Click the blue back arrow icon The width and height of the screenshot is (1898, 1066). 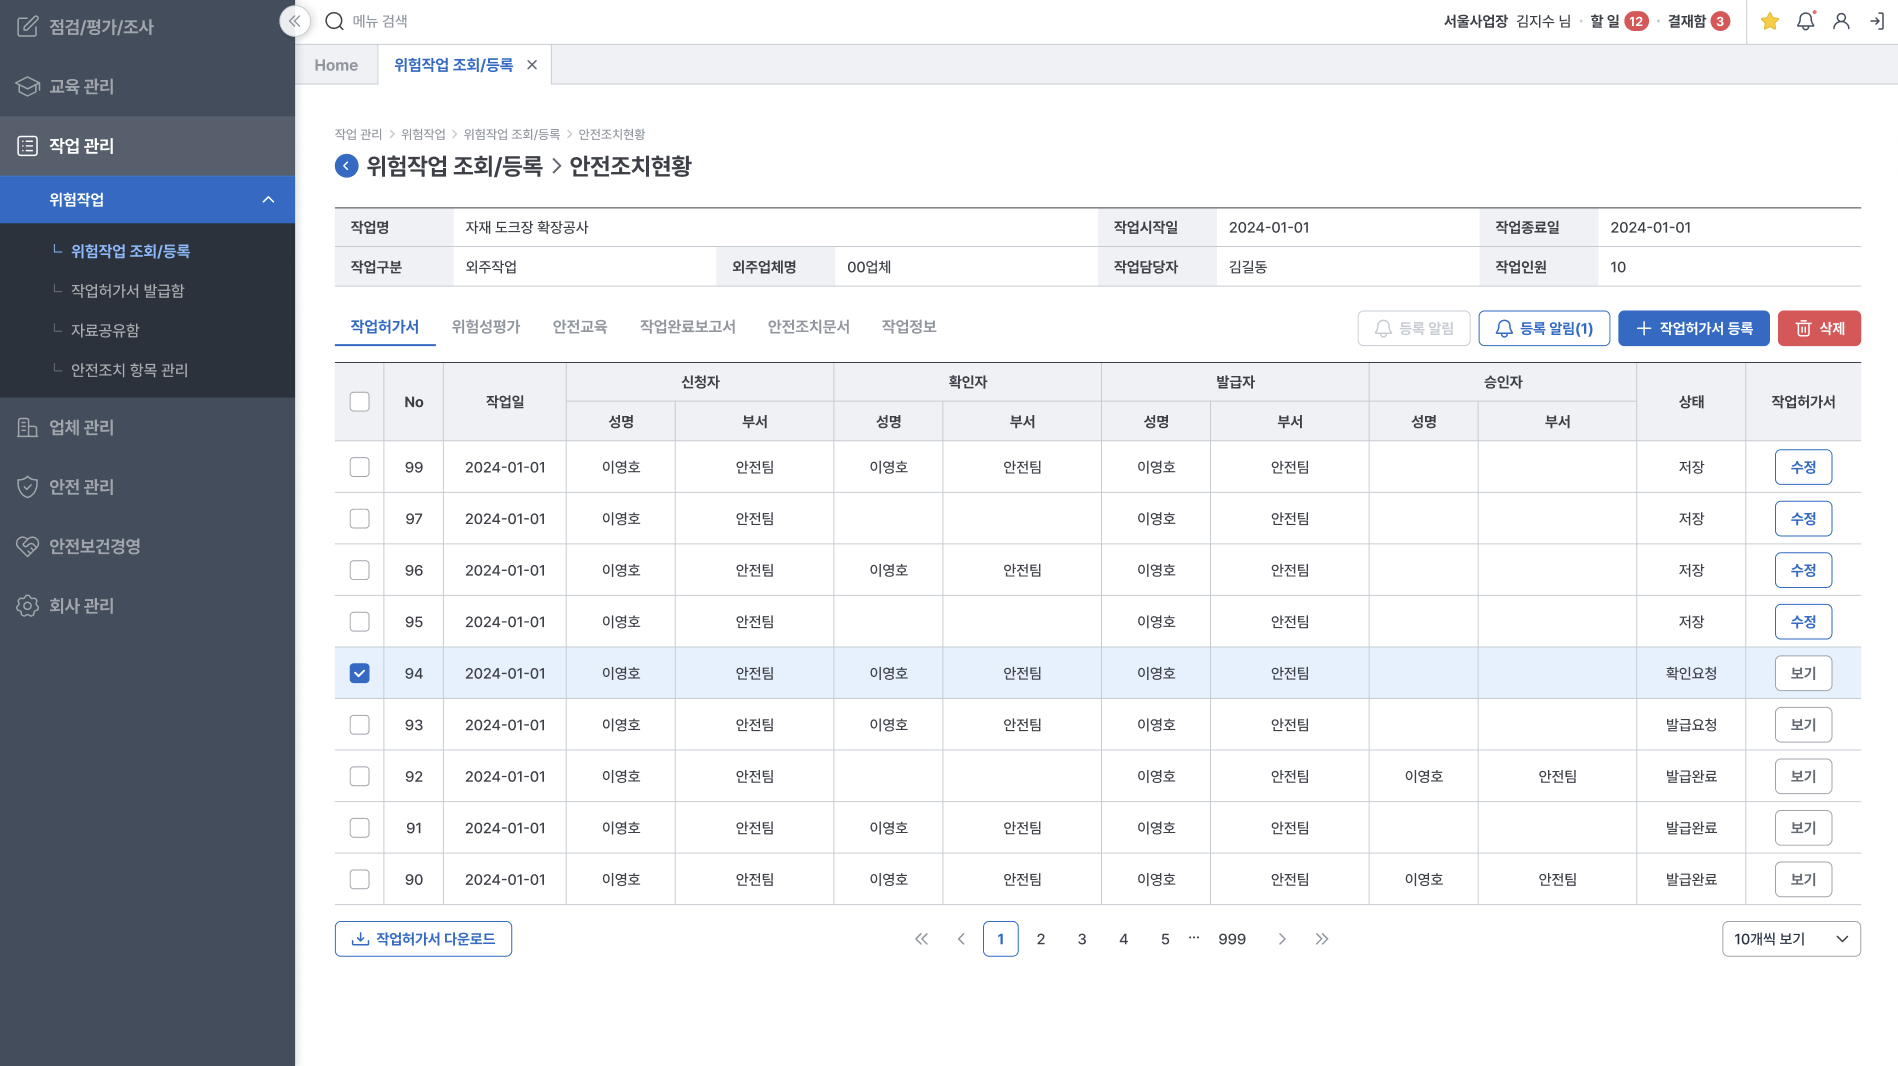pyautogui.click(x=346, y=166)
